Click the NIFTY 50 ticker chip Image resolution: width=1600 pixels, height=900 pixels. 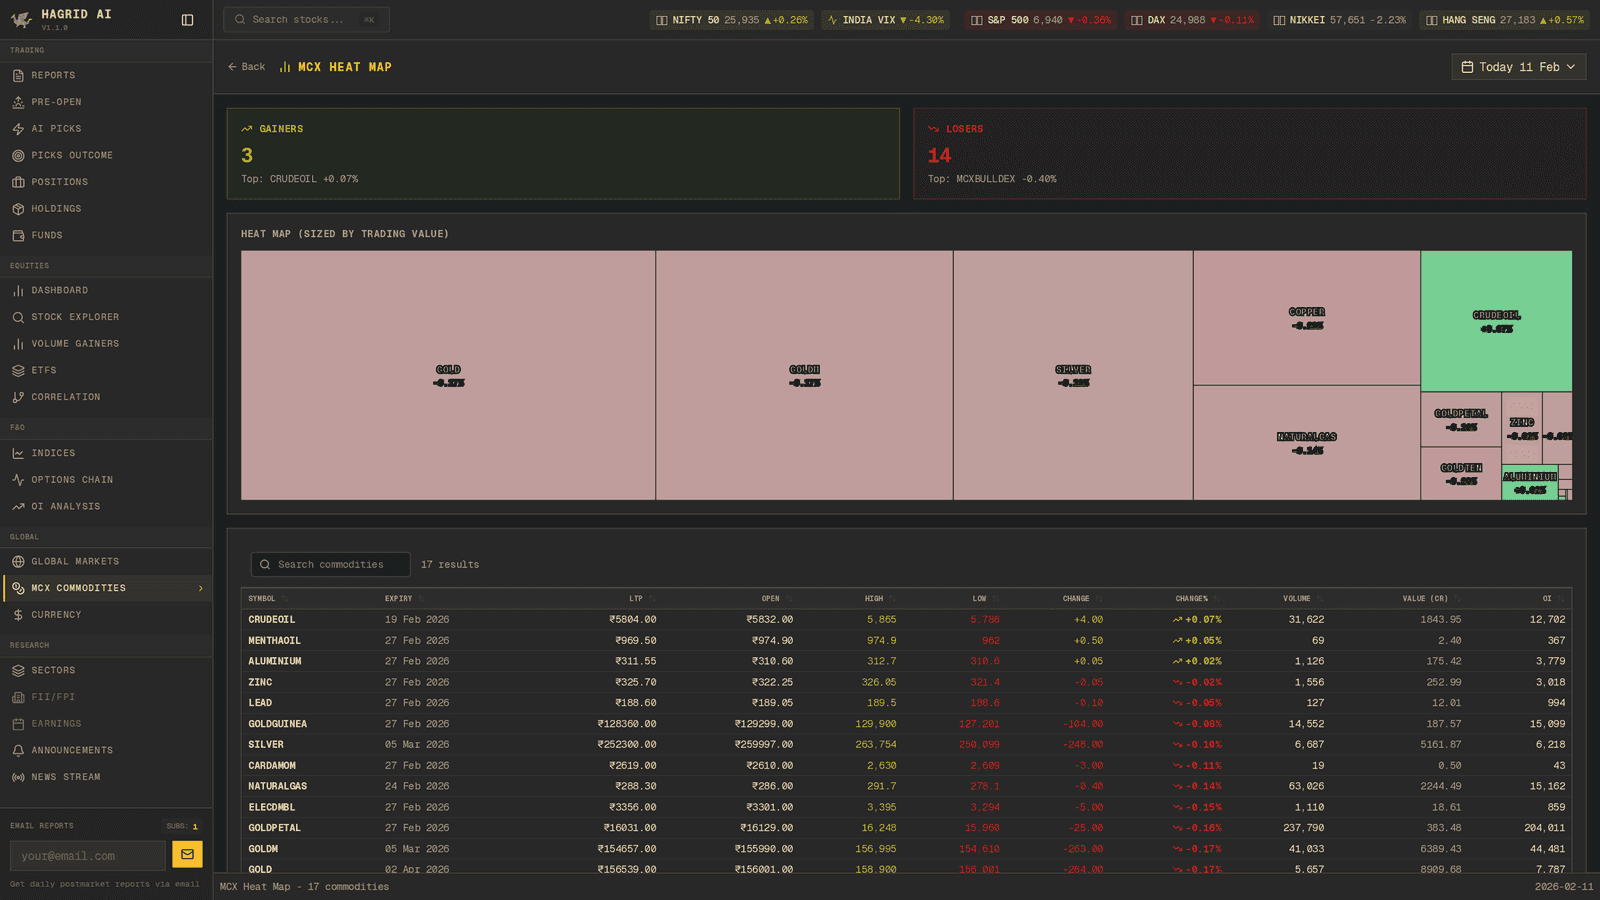[732, 20]
